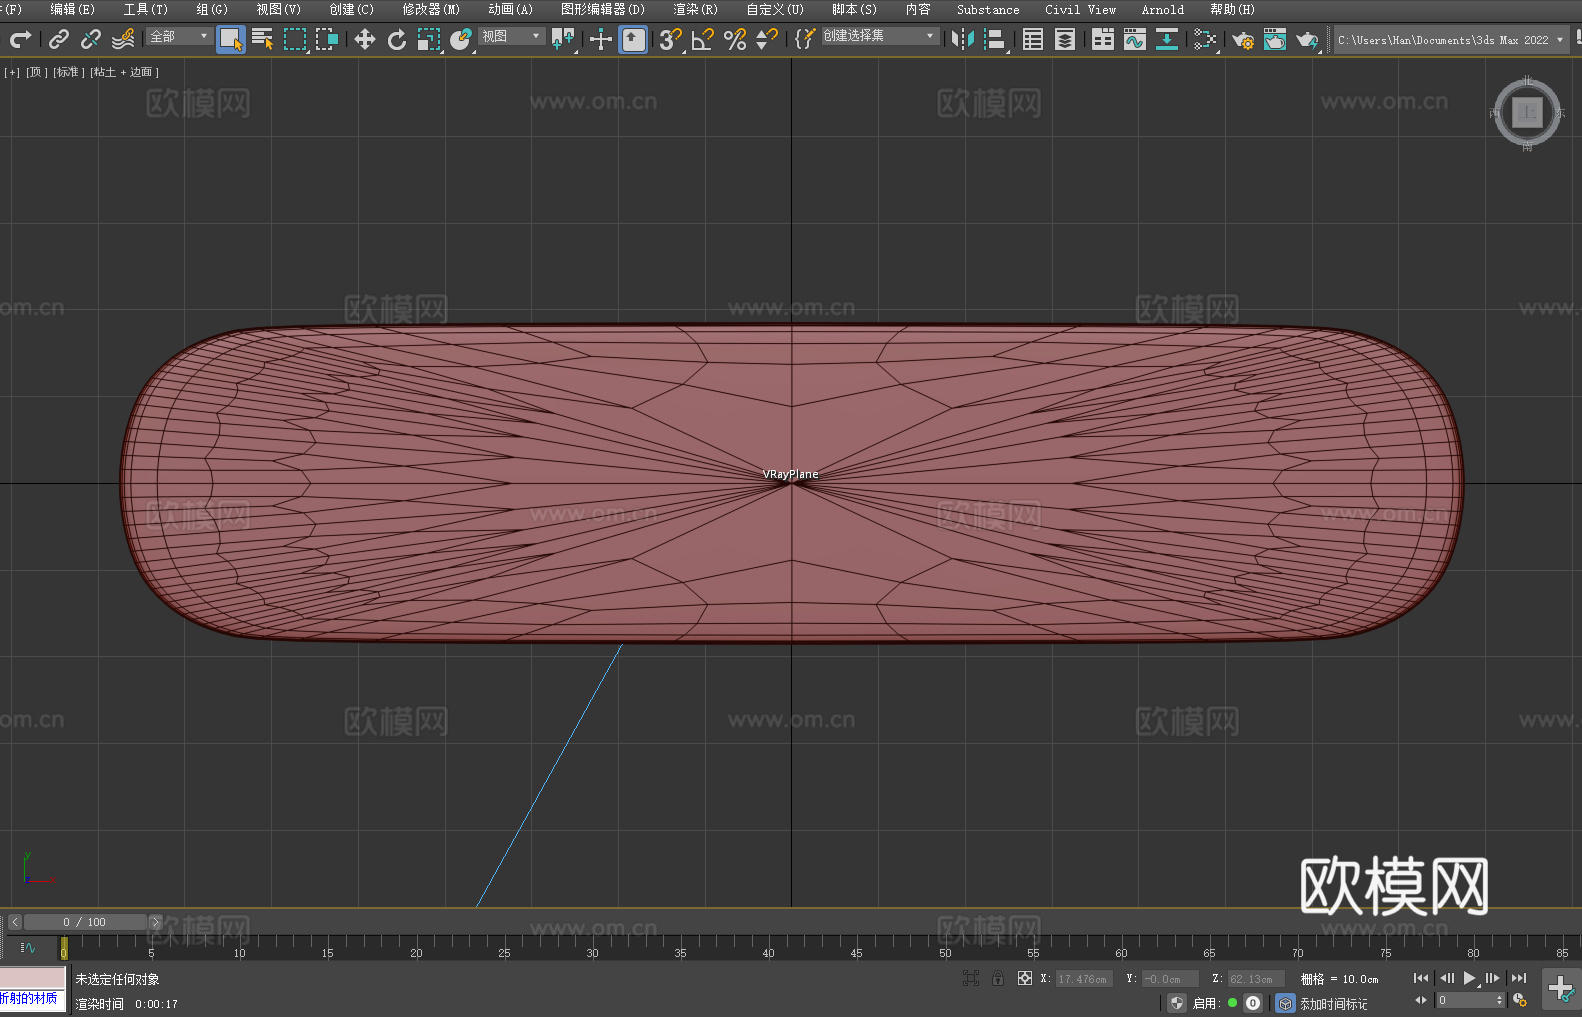Image resolution: width=1582 pixels, height=1017 pixels.
Task: Toggle the Selection Lock padlock icon
Action: [x=998, y=978]
